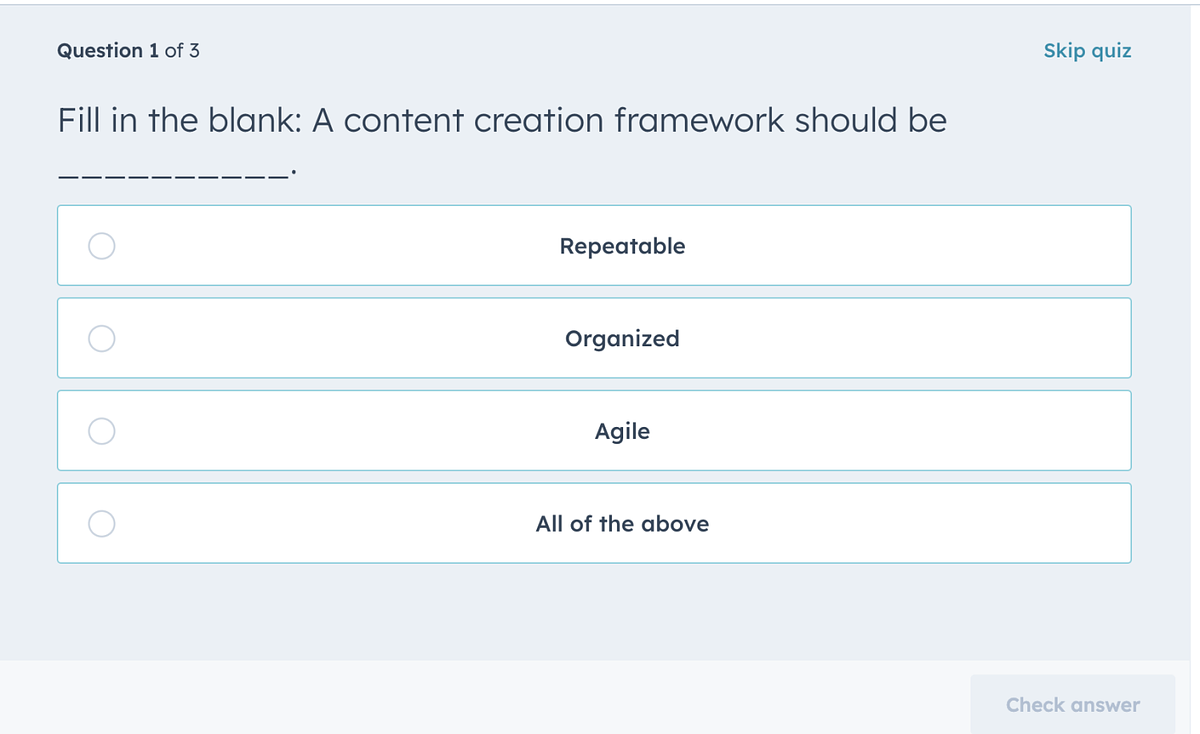This screenshot has width=1200, height=734.
Task: Click the 'Organized' answer label text
Action: [x=622, y=339]
